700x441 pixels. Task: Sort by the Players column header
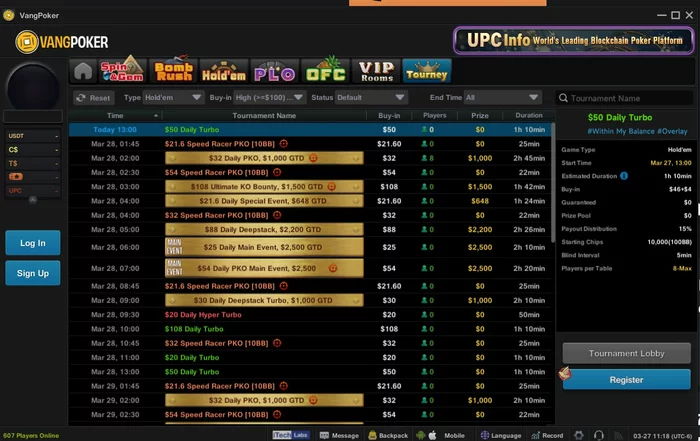434,116
